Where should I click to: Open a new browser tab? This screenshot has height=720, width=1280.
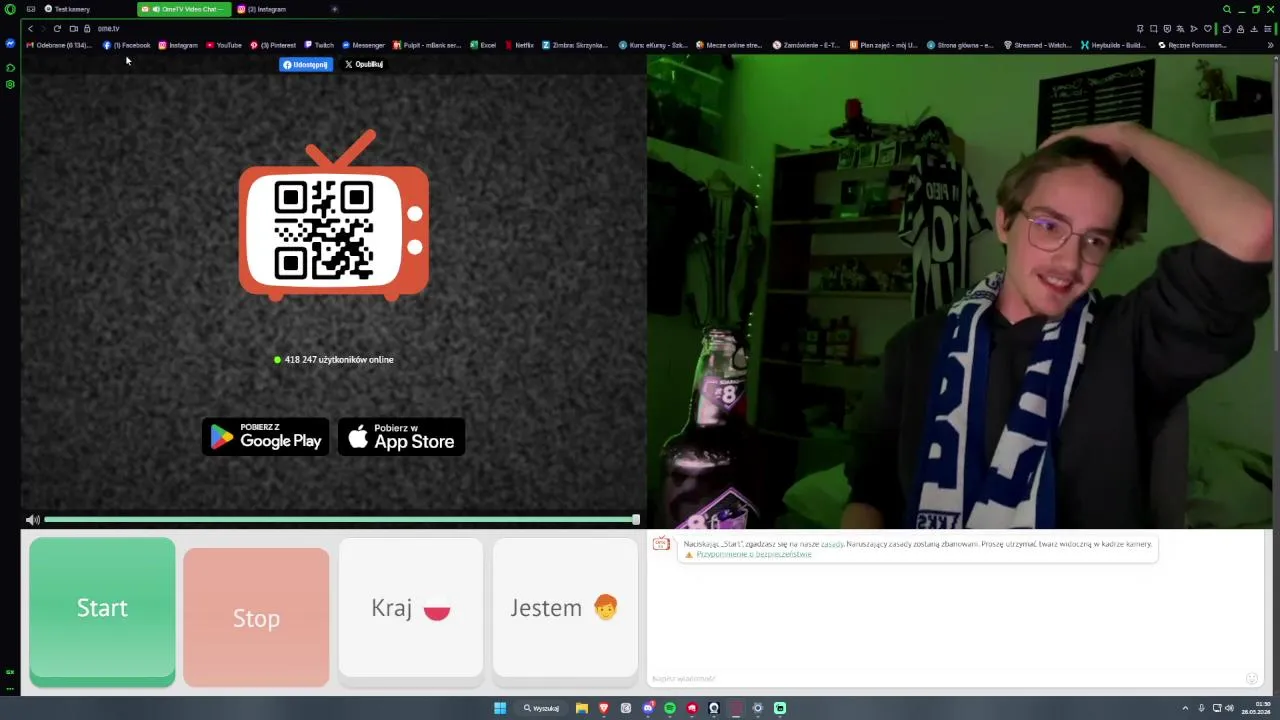334,9
